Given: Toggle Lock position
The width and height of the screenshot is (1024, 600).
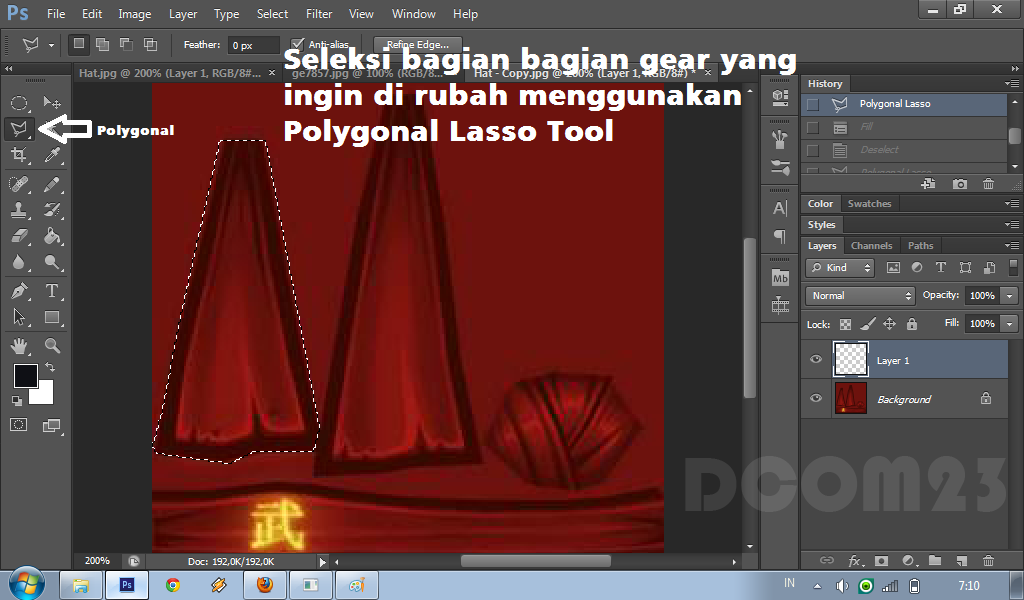Looking at the screenshot, I should coord(889,324).
